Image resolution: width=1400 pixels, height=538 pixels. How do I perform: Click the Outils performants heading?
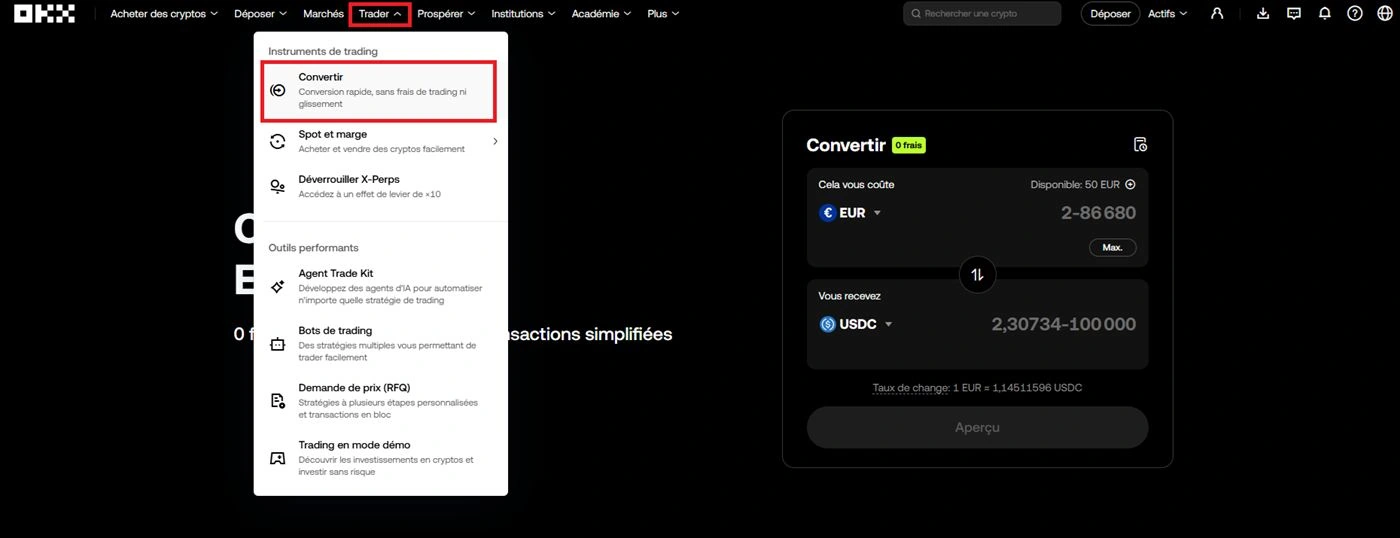[313, 248]
